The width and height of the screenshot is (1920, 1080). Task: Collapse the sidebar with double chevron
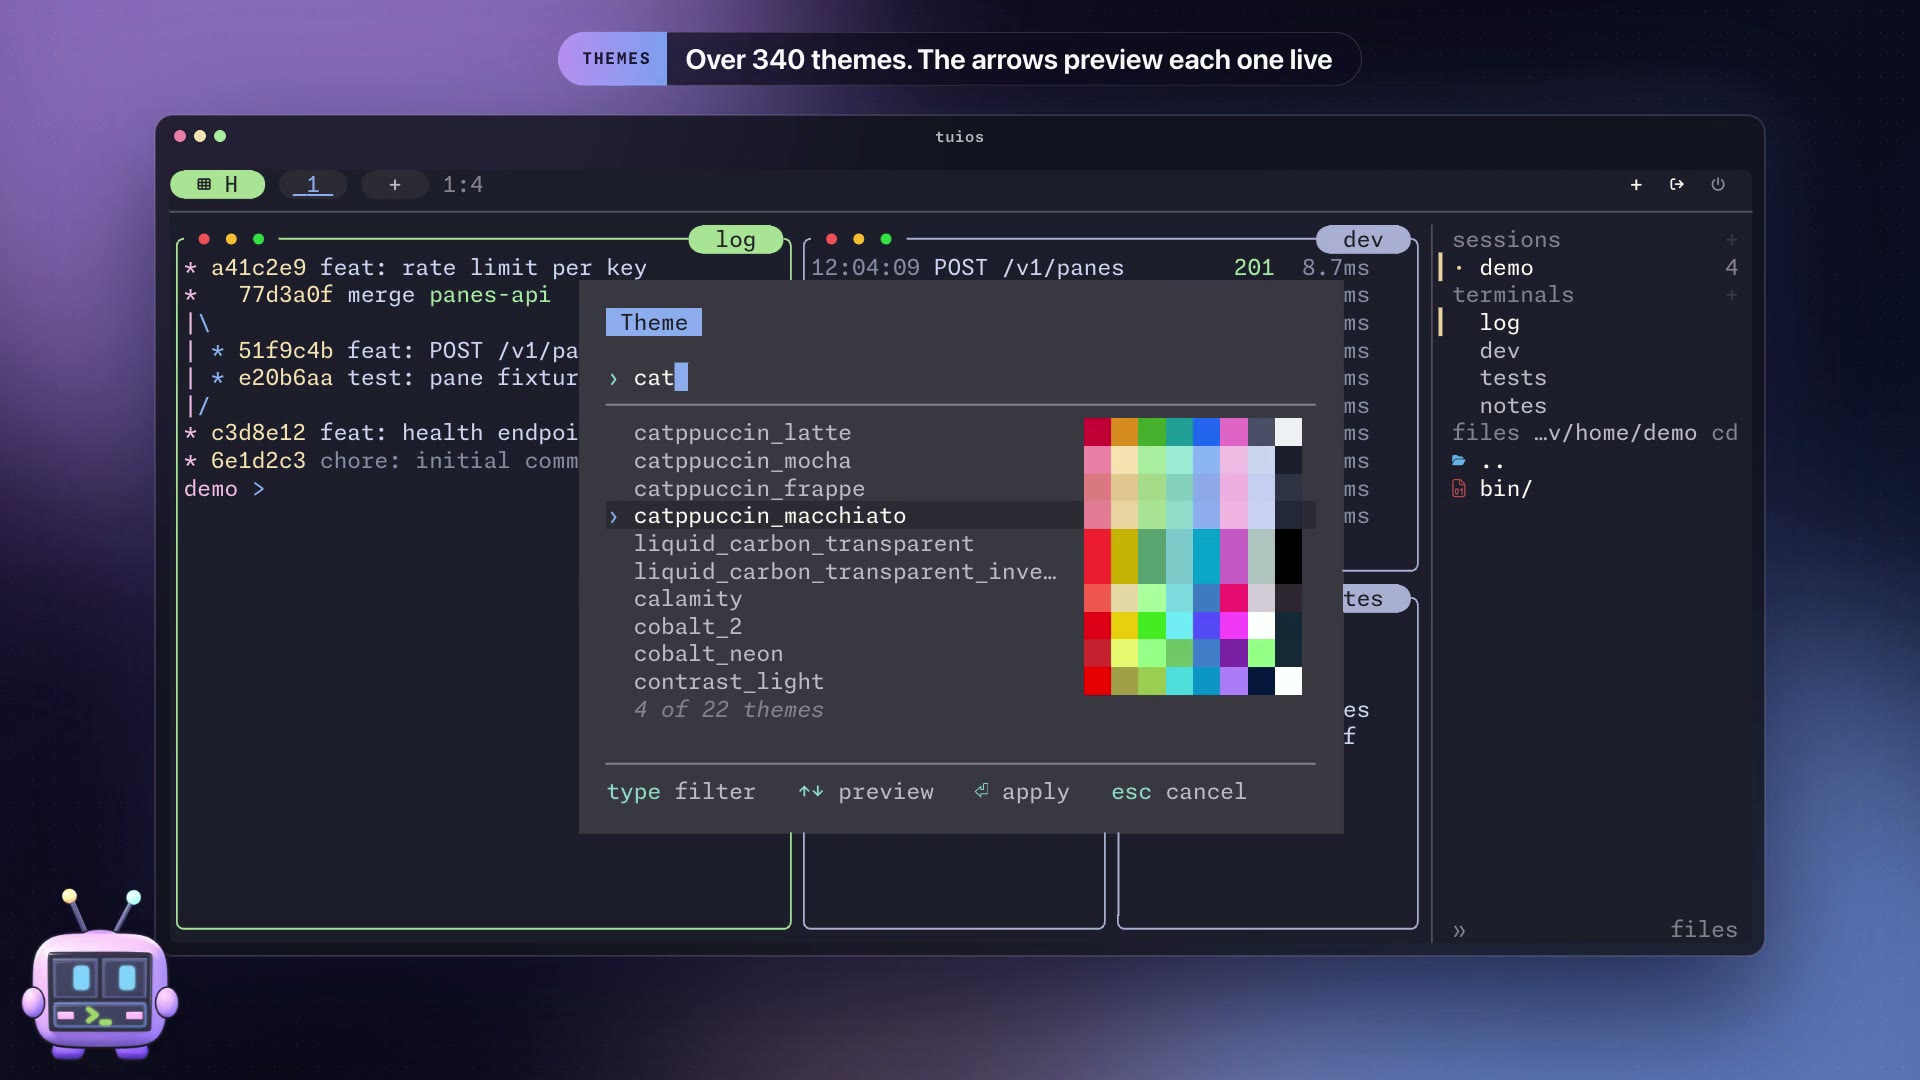pyautogui.click(x=1459, y=931)
